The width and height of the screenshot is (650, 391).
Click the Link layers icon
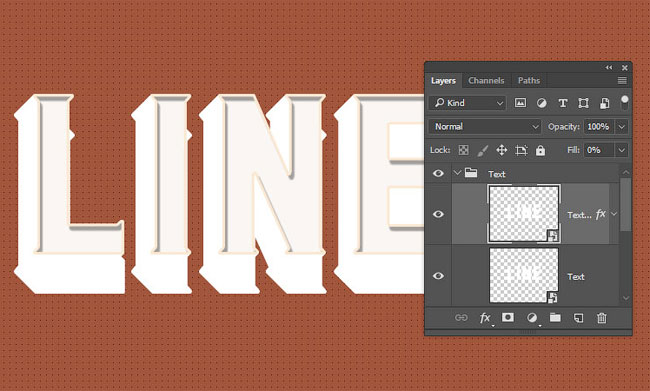461,318
